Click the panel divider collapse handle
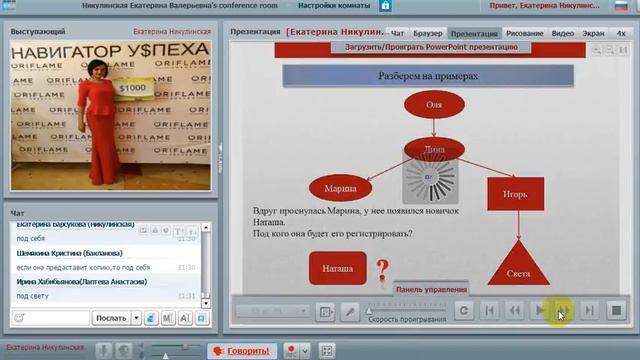The height and width of the screenshot is (360, 640). tap(220, 158)
